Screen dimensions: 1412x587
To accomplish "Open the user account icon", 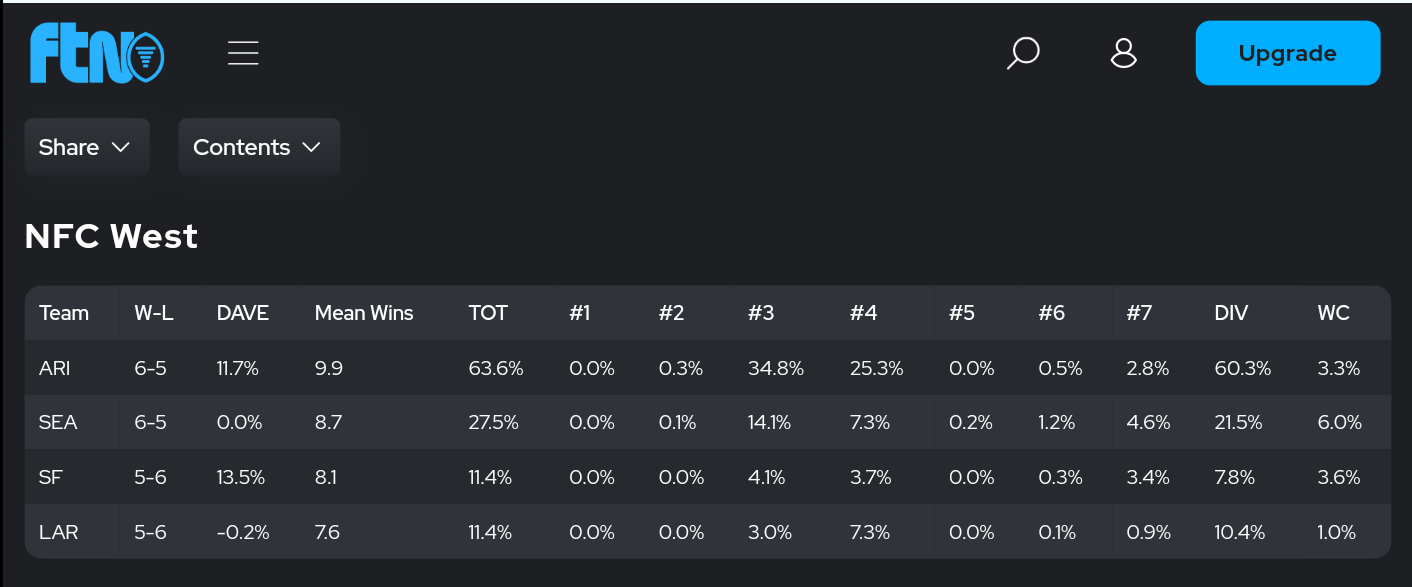I will [1124, 53].
